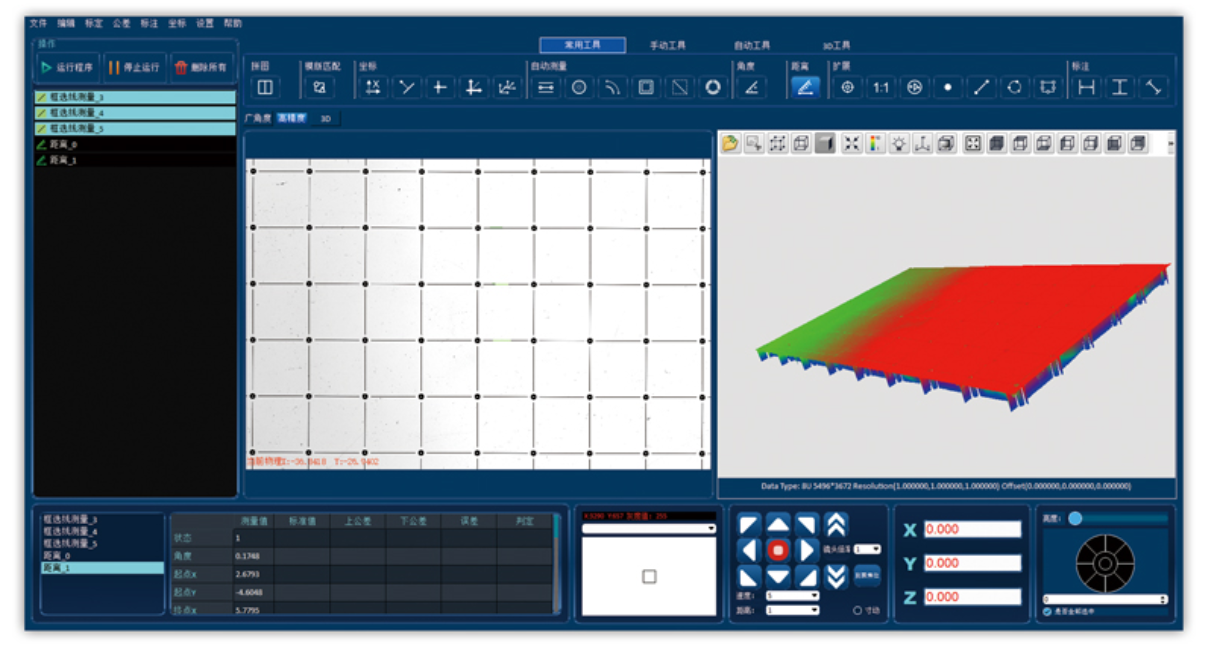
Task: Open the folder icon in the 3D viewer toolbar
Action: click(731, 144)
